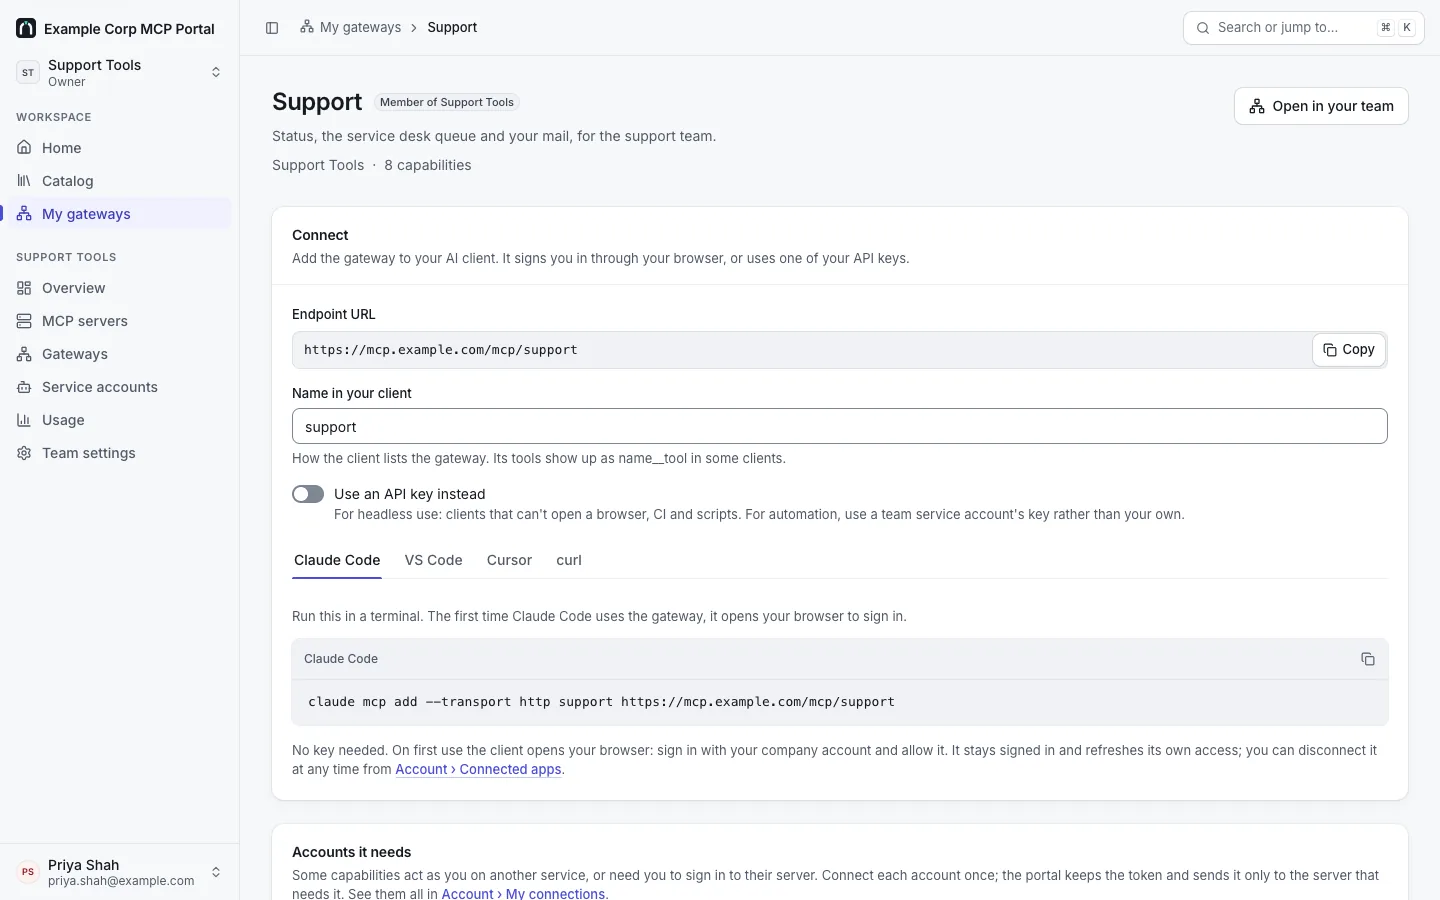The width and height of the screenshot is (1440, 900).
Task: Click the Name in your client field
Action: coord(840,426)
